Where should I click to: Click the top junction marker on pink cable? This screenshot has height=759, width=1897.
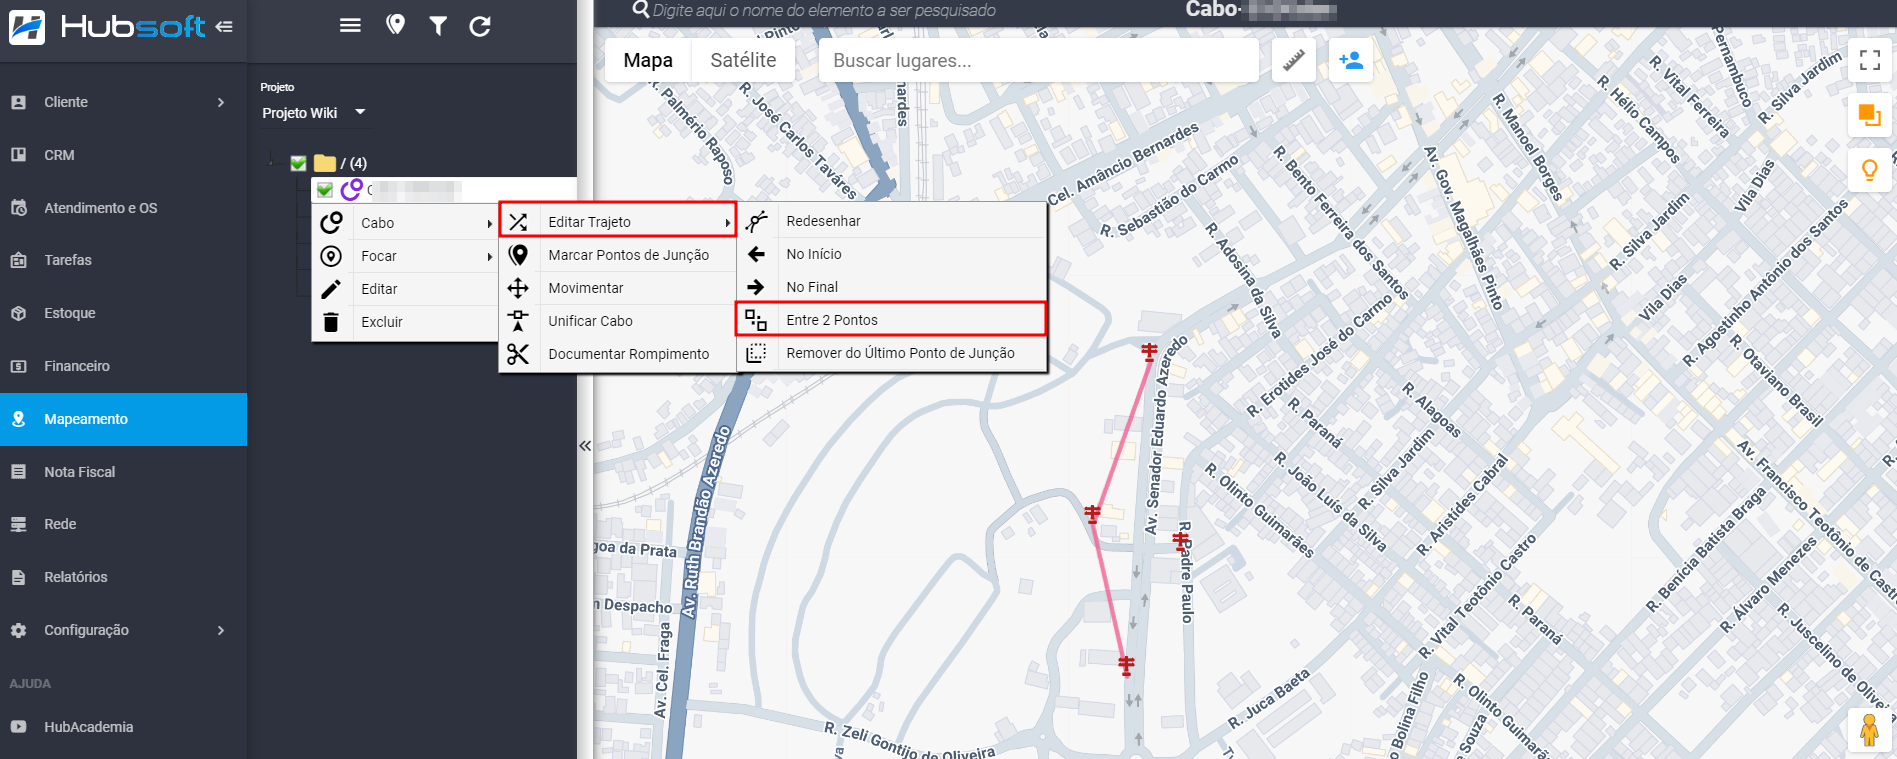tap(1149, 352)
